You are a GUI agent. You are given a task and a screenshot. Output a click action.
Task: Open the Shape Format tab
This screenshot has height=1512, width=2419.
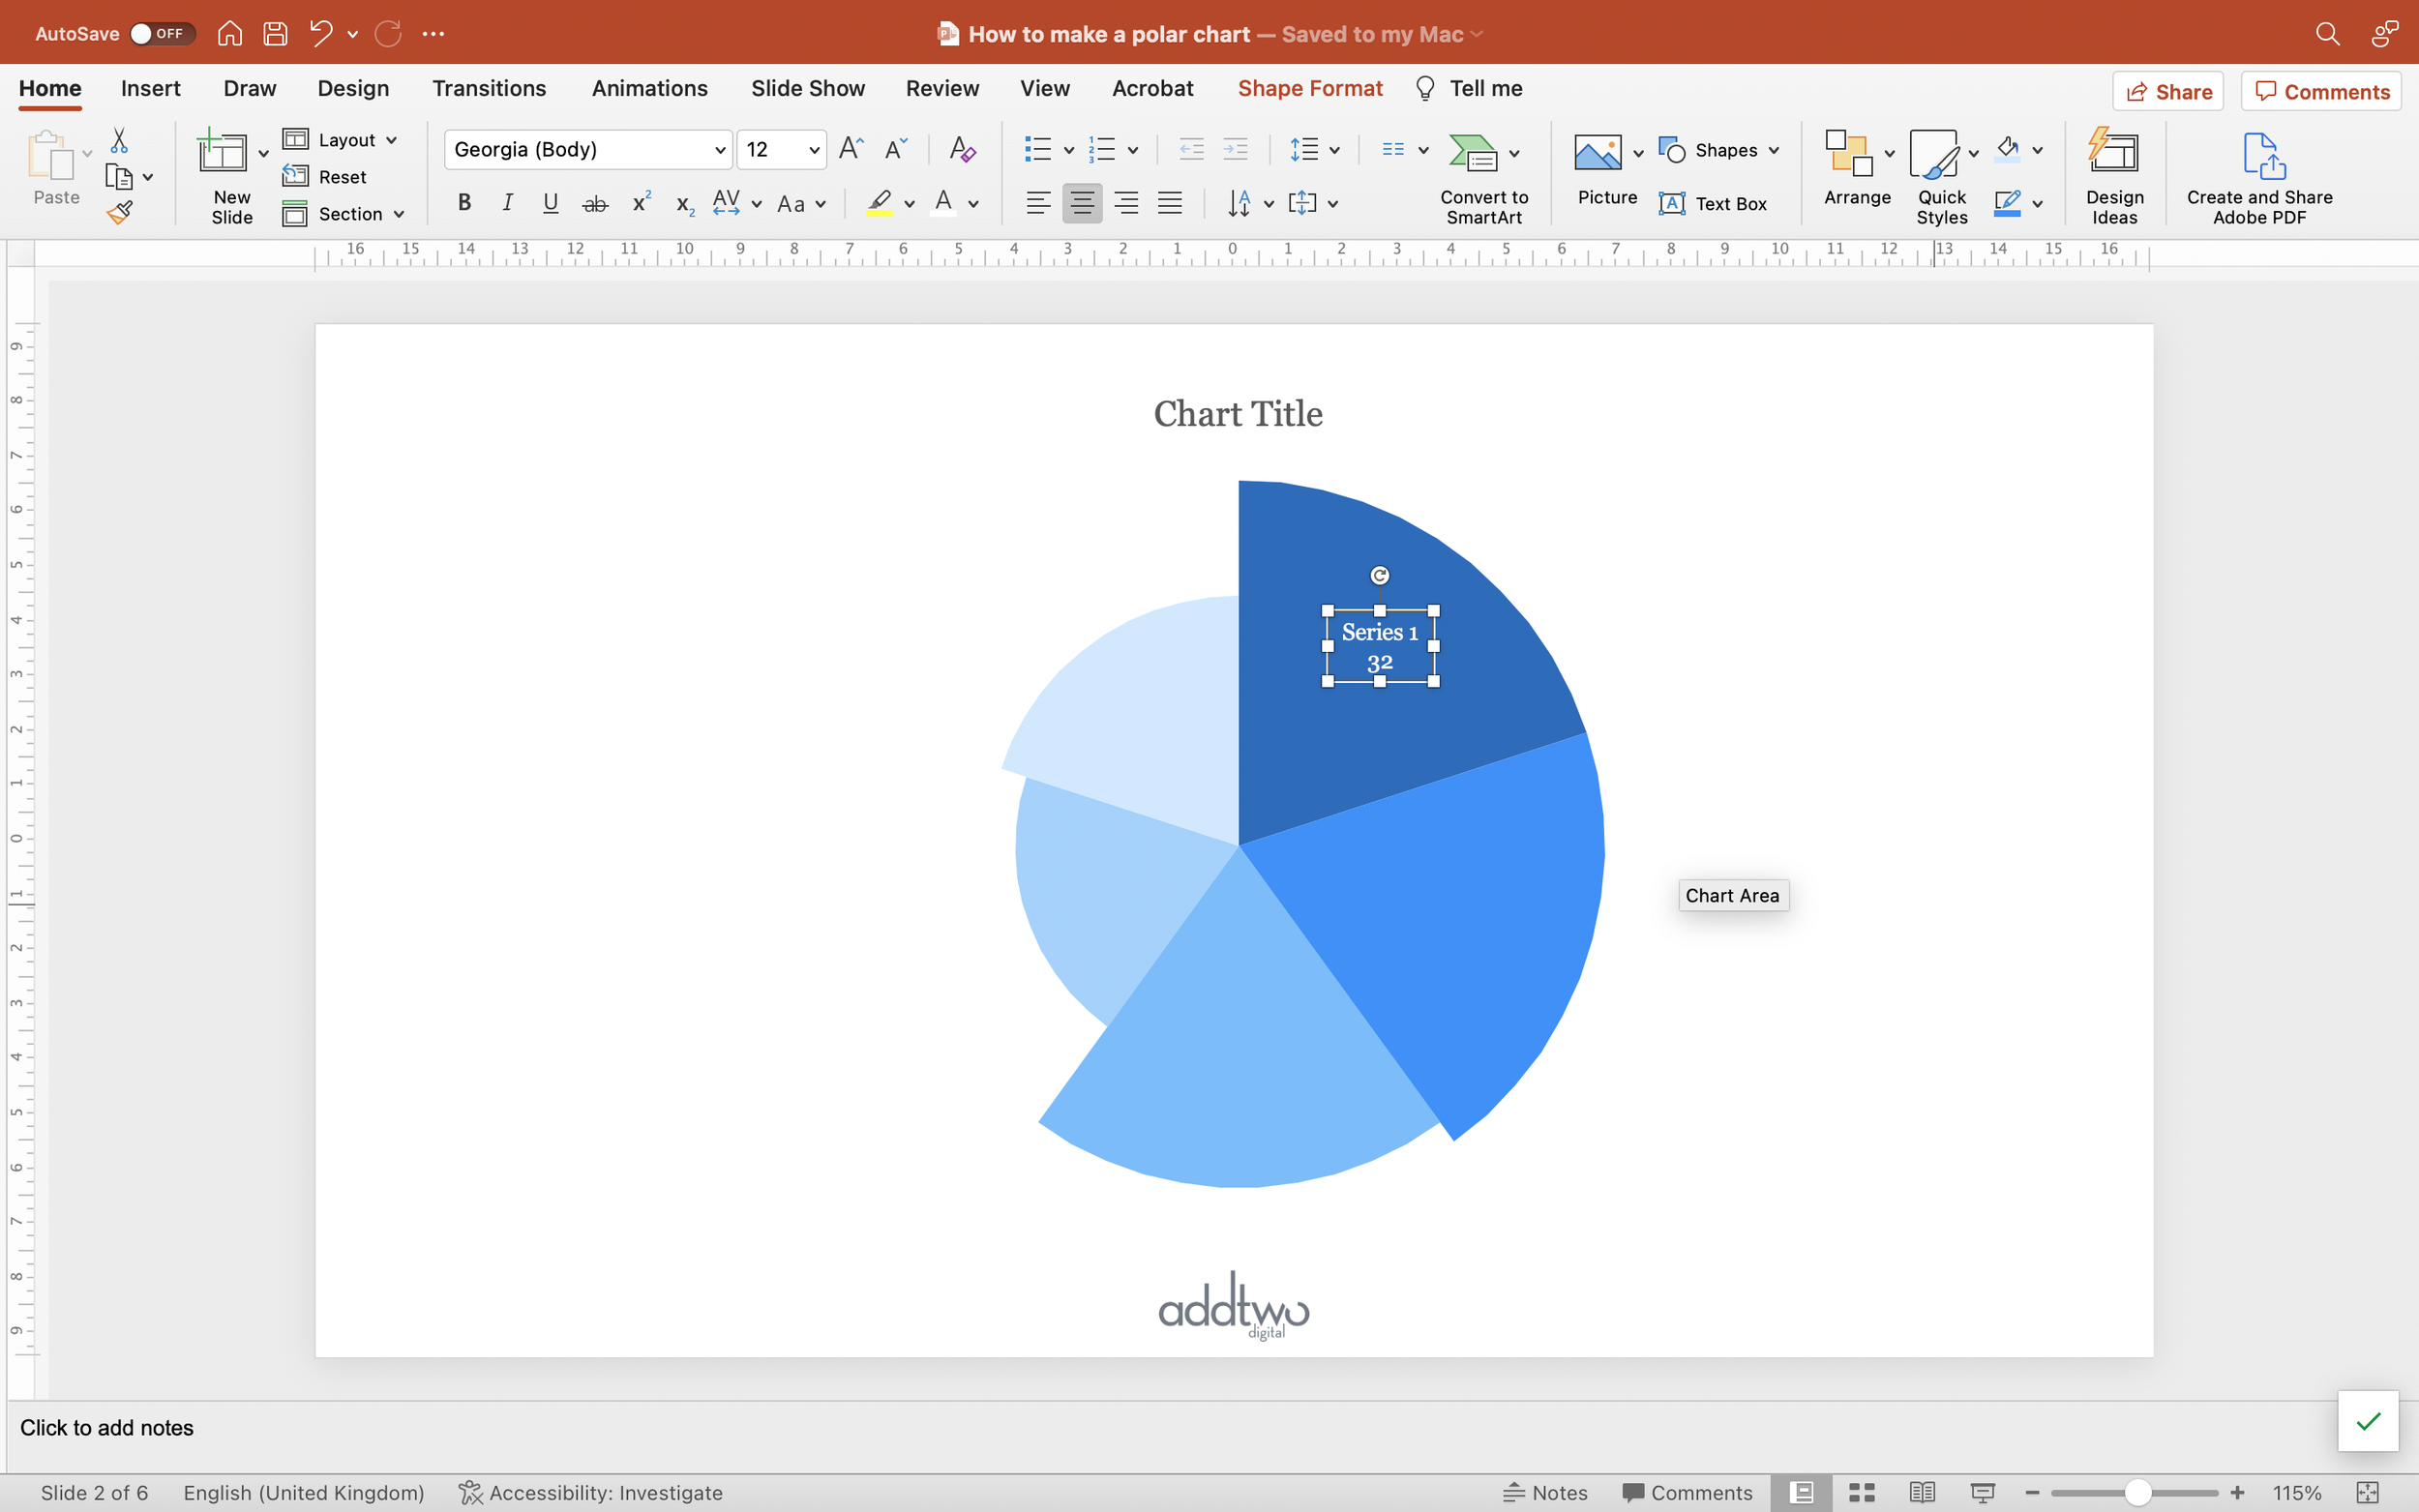tap(1309, 88)
